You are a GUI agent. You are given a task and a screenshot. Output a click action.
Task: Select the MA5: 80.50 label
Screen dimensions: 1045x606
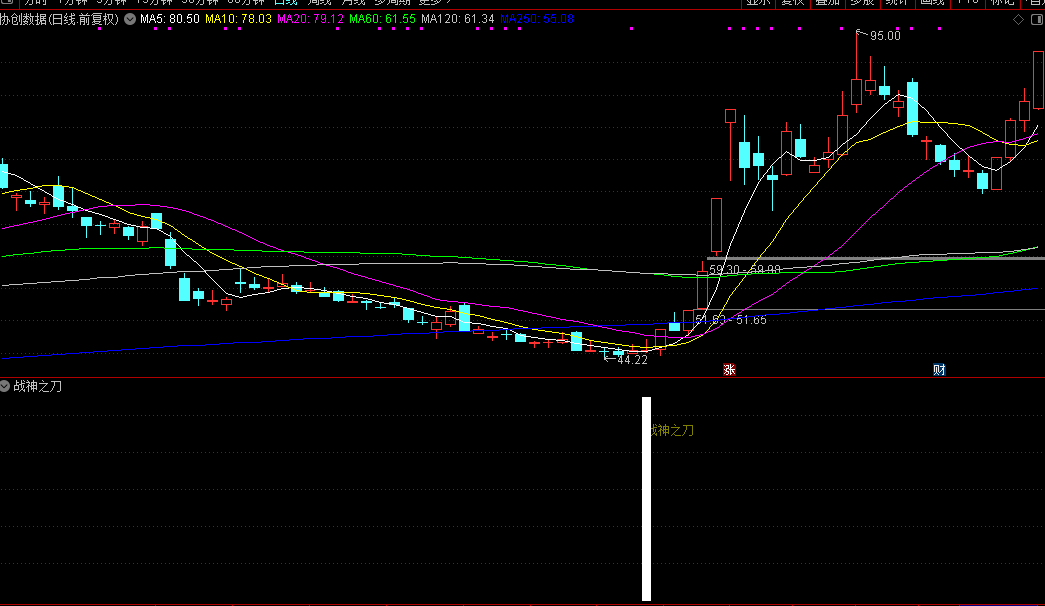(170, 19)
